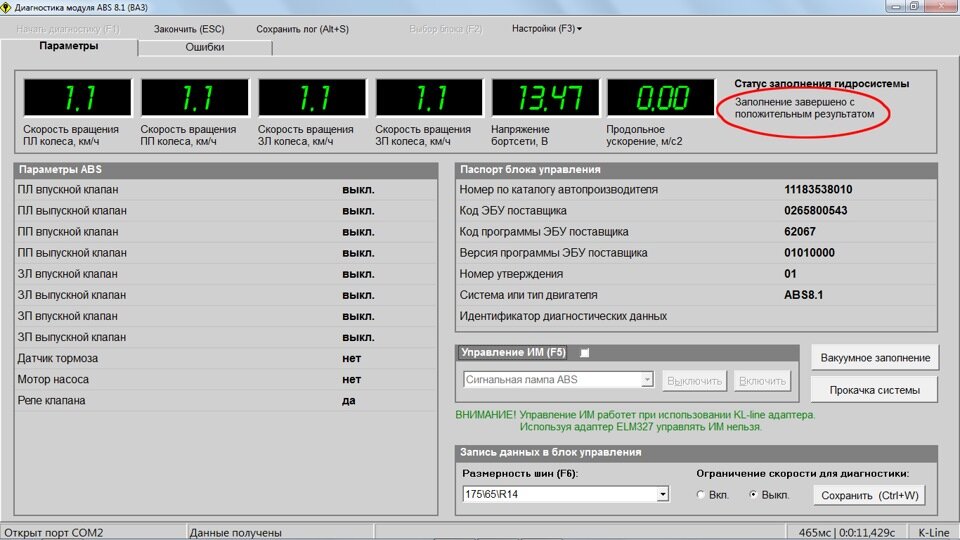Enable the Управление ИМ (F5) checkbox
The image size is (960, 540).
[585, 353]
